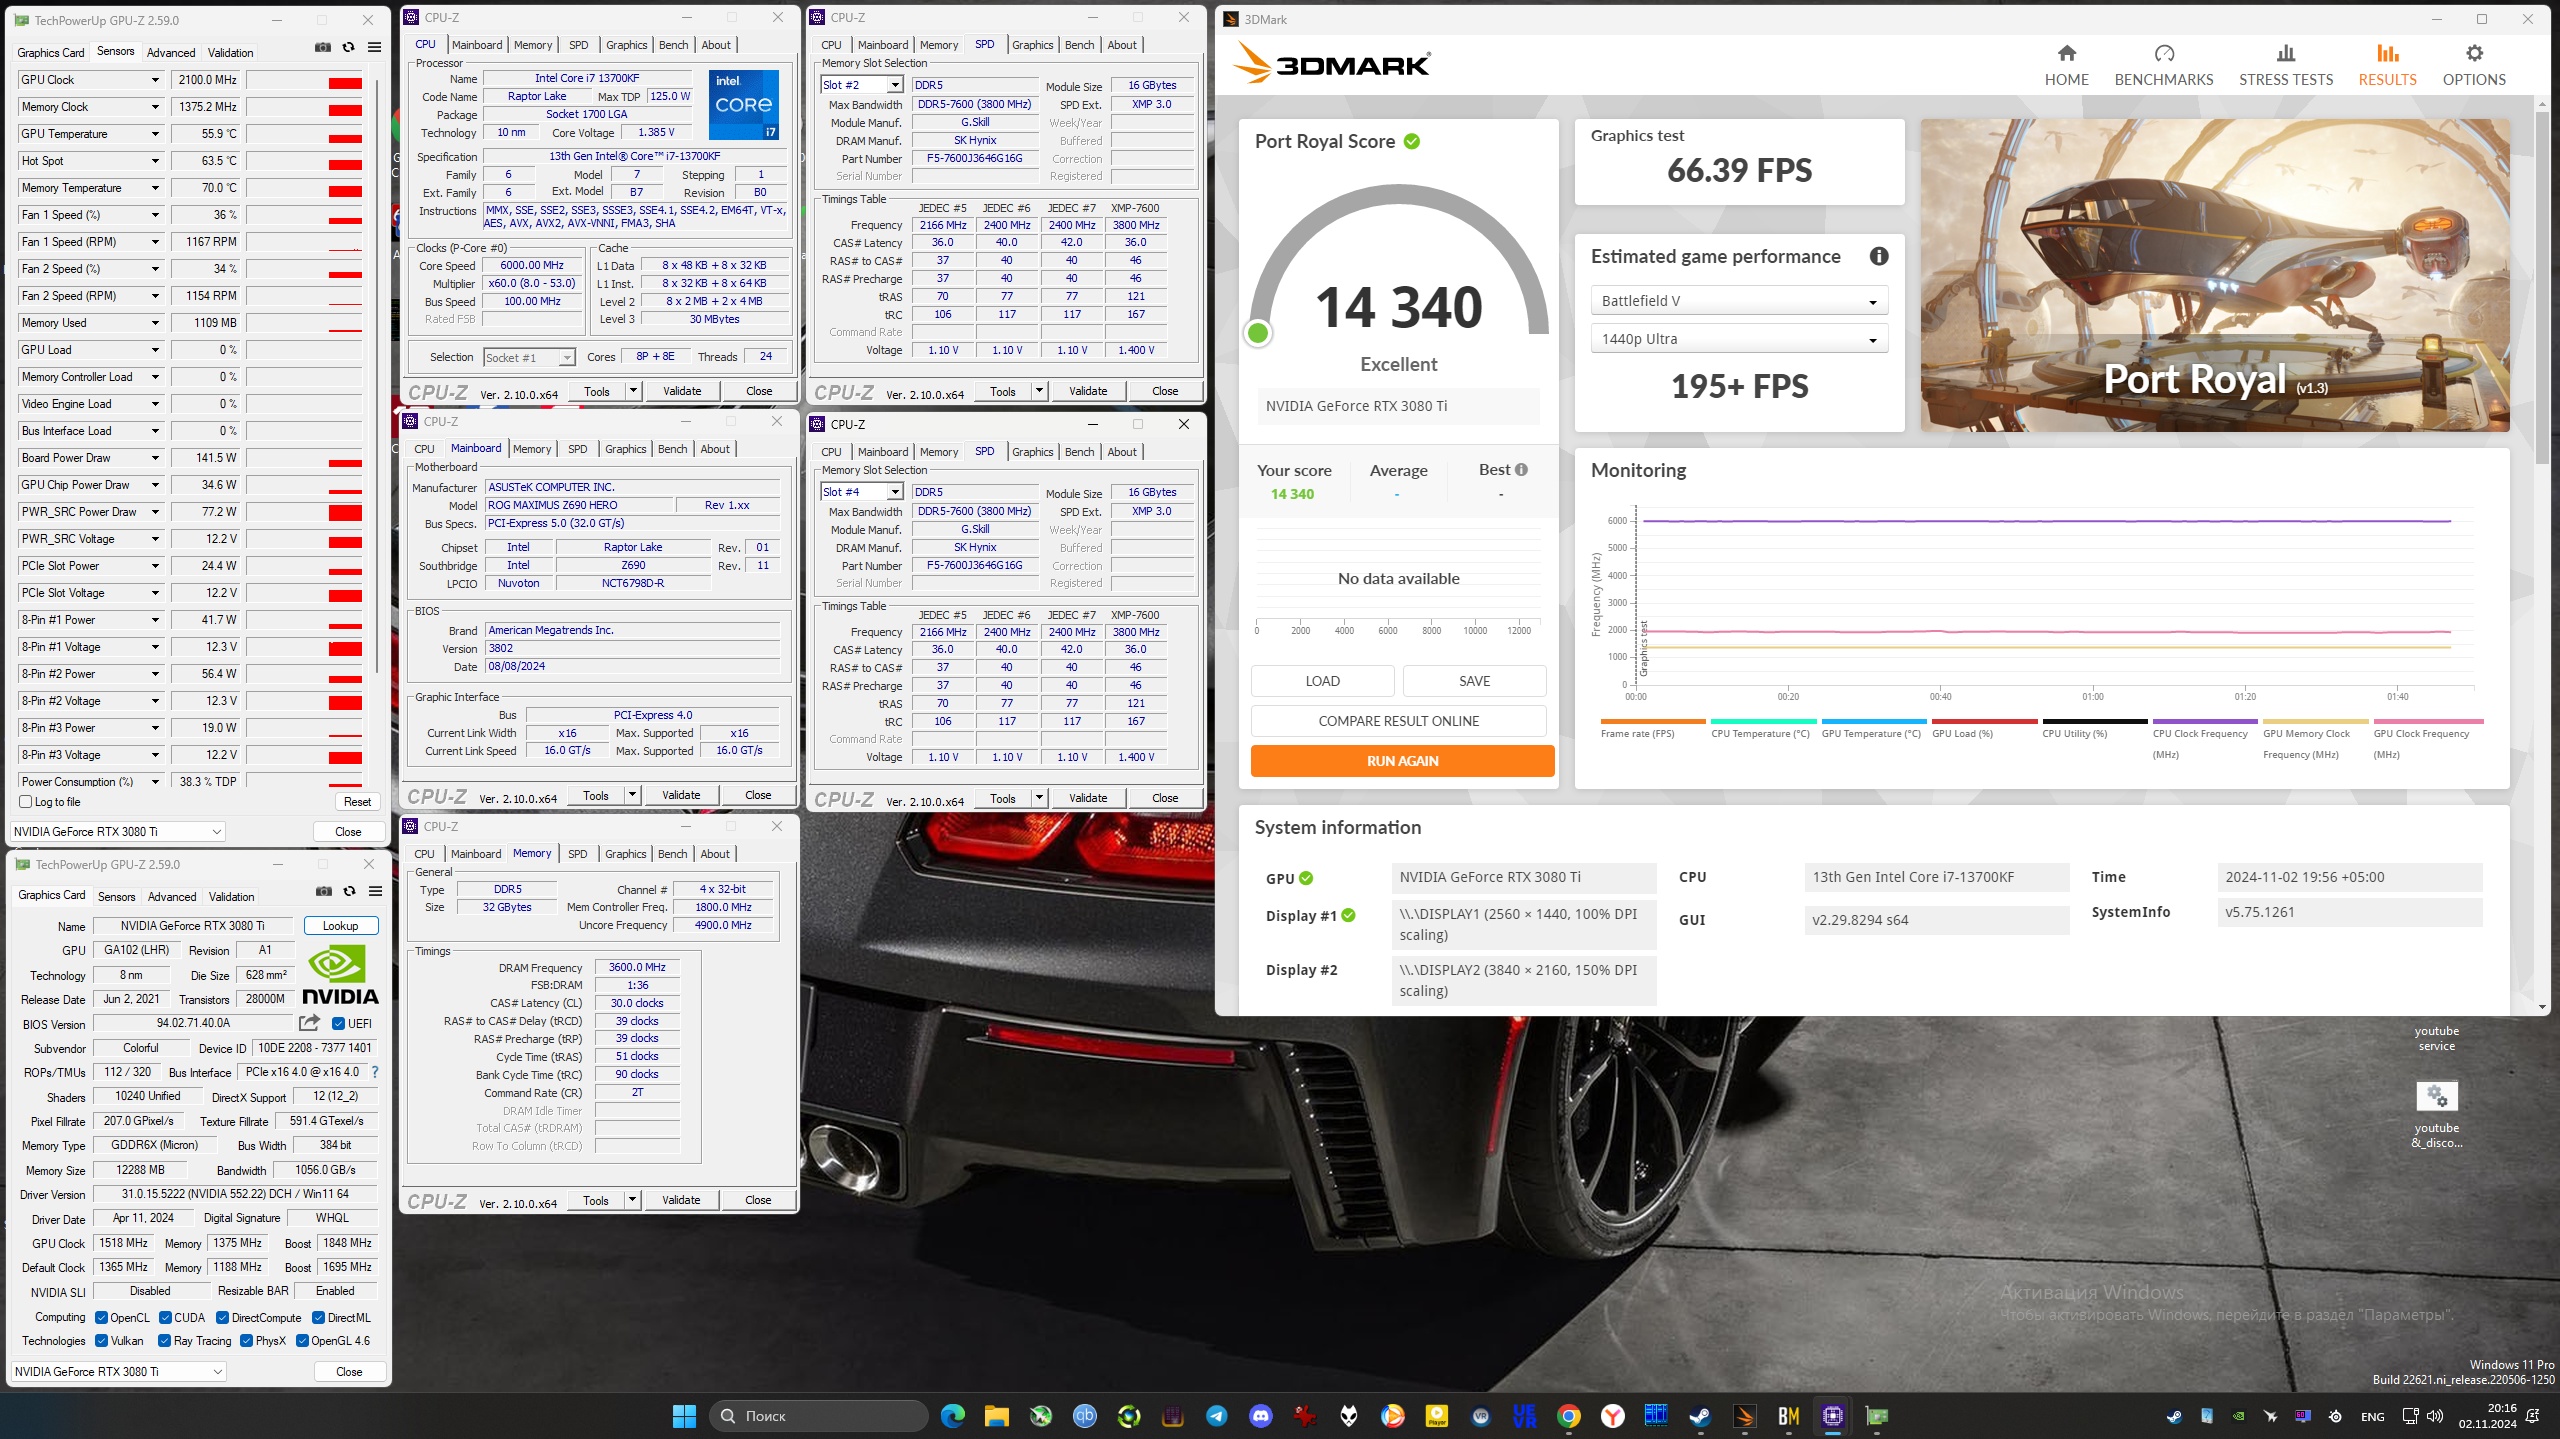
Task: Click the info icon next to Best score
Action: coord(1521,470)
